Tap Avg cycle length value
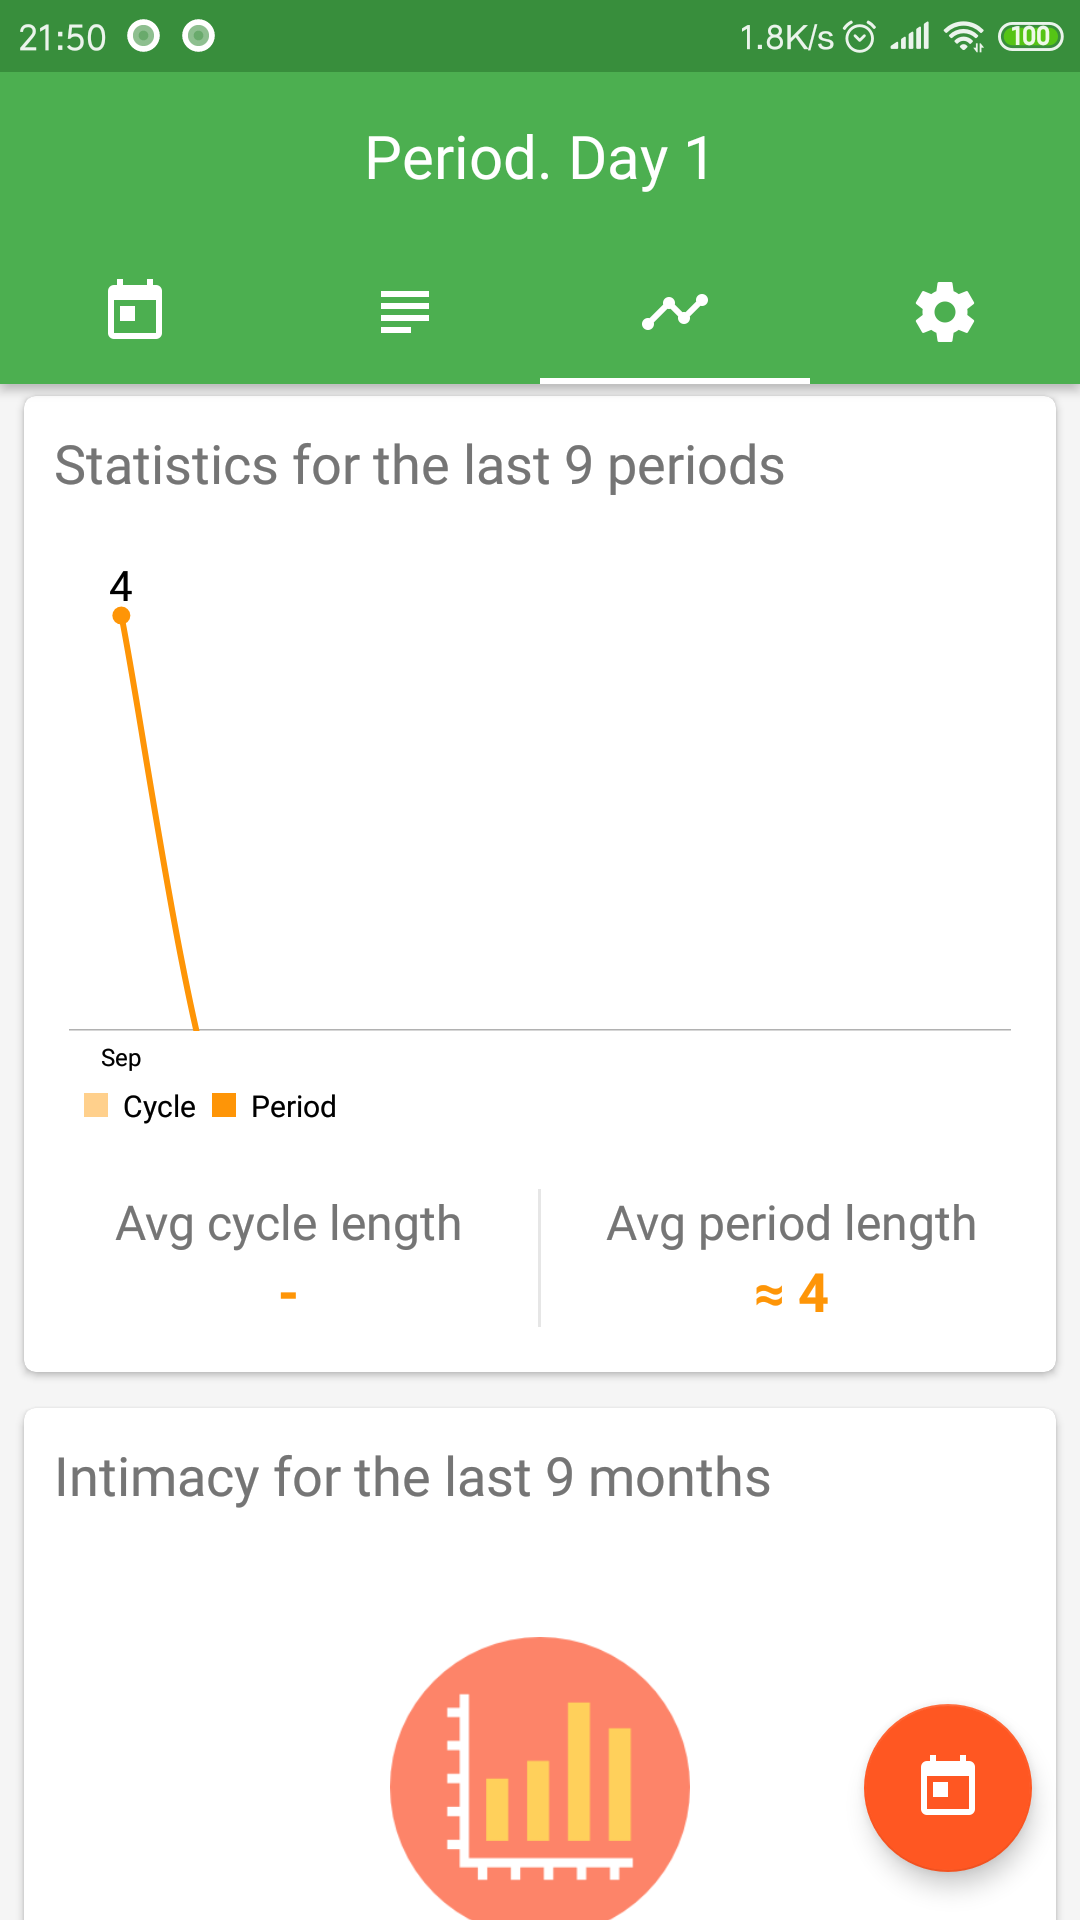The image size is (1080, 1920). coord(288,1295)
